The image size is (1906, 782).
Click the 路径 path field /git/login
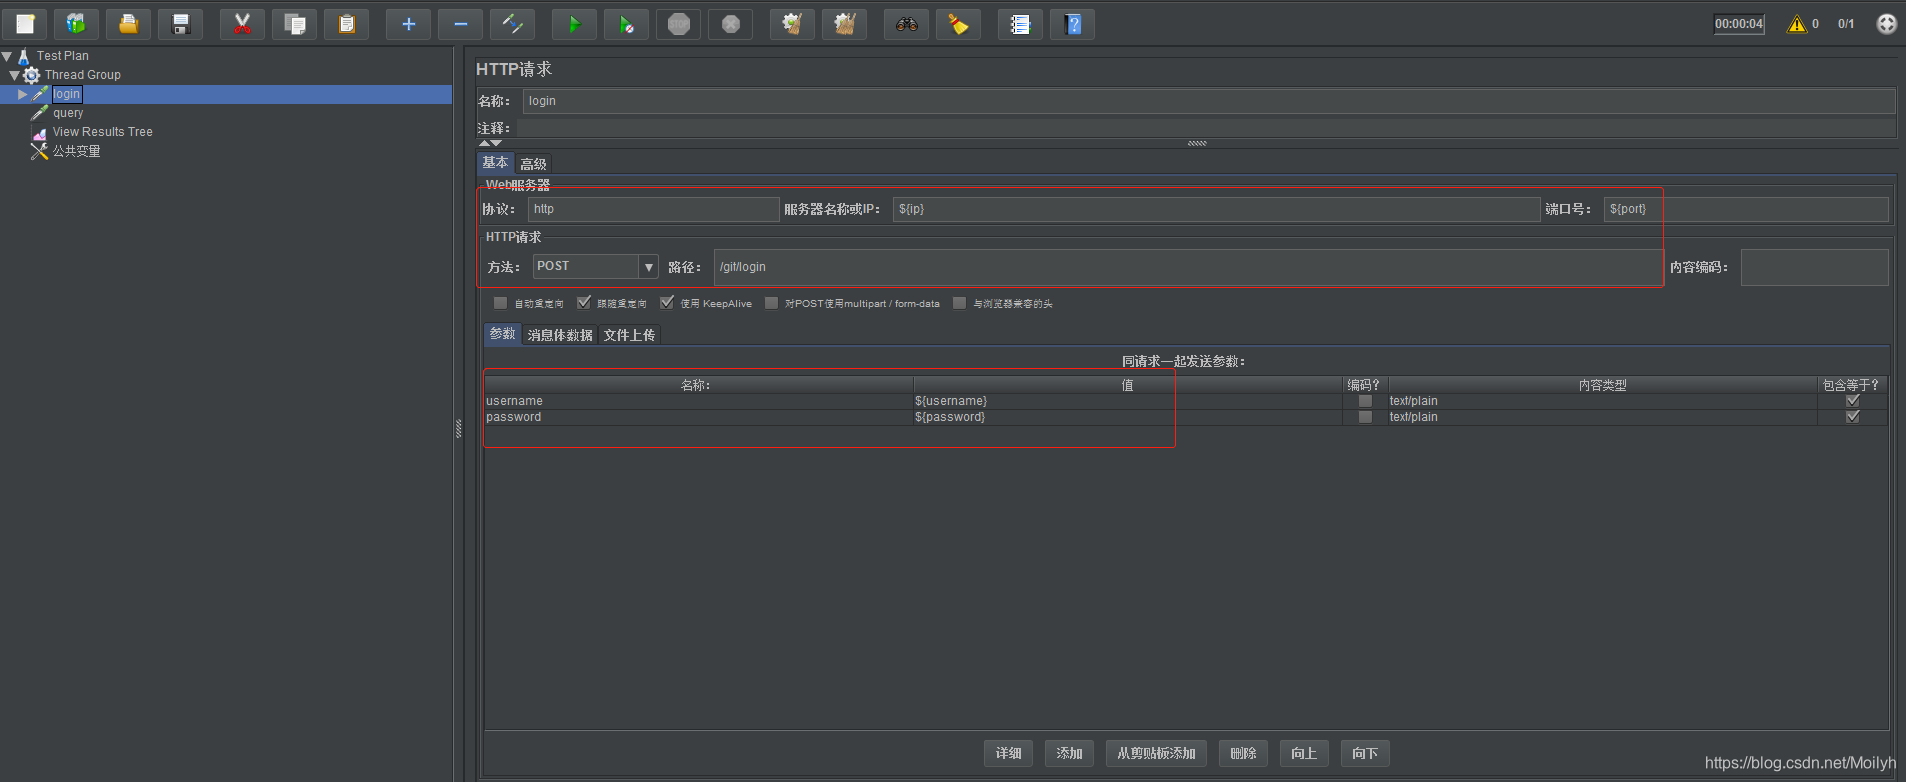point(1188,267)
